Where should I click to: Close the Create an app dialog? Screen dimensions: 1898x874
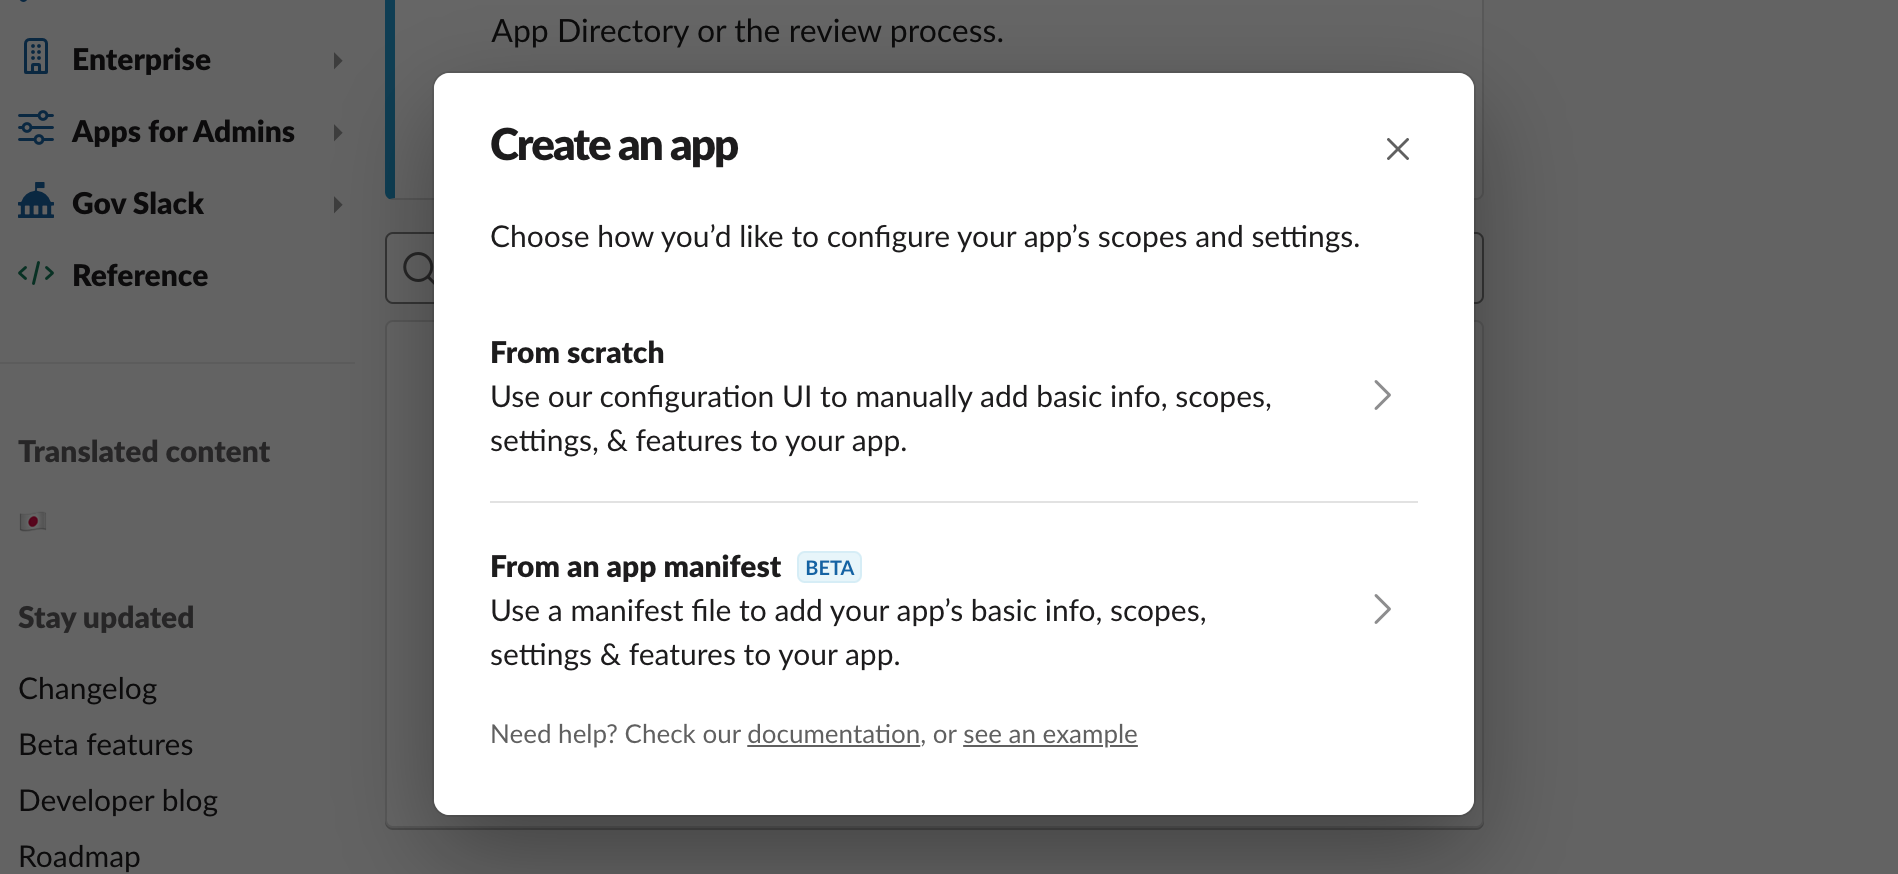[1397, 149]
